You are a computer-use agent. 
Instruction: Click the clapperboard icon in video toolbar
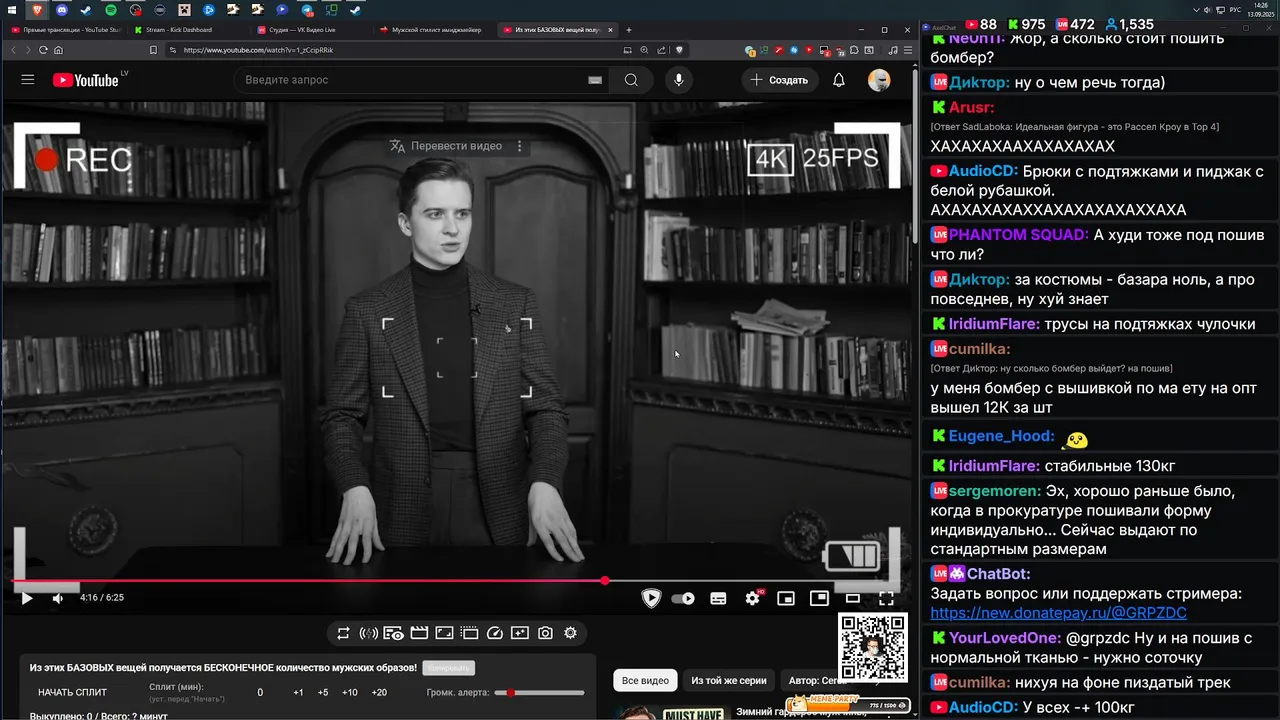click(x=419, y=633)
